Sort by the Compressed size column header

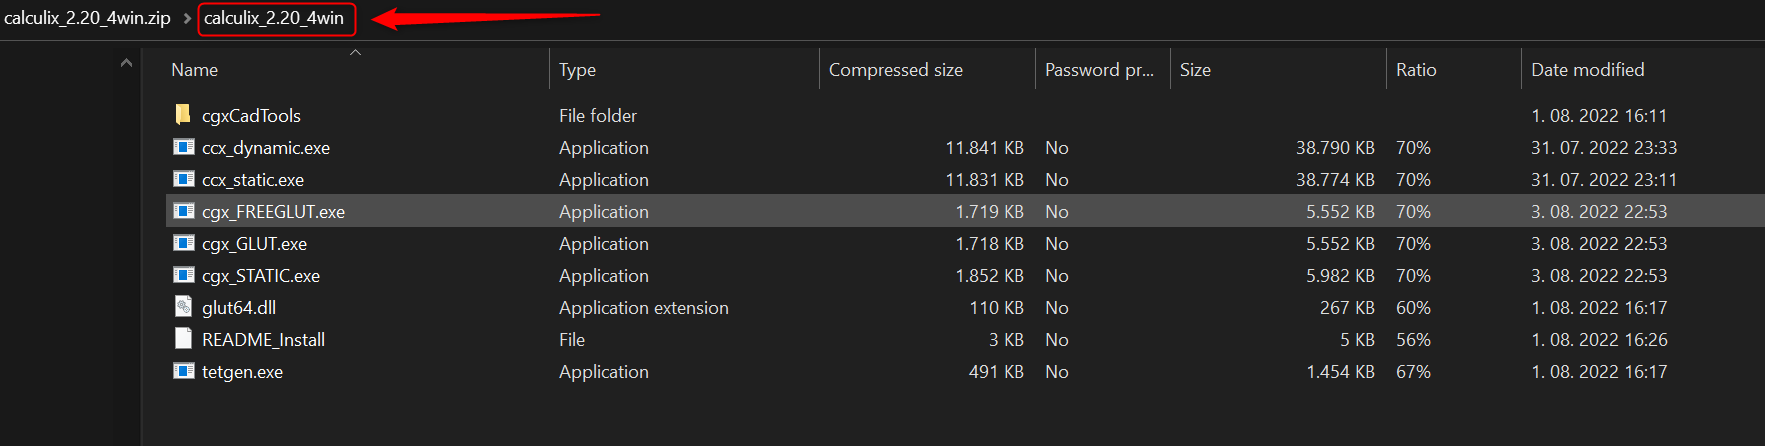[x=926, y=69]
